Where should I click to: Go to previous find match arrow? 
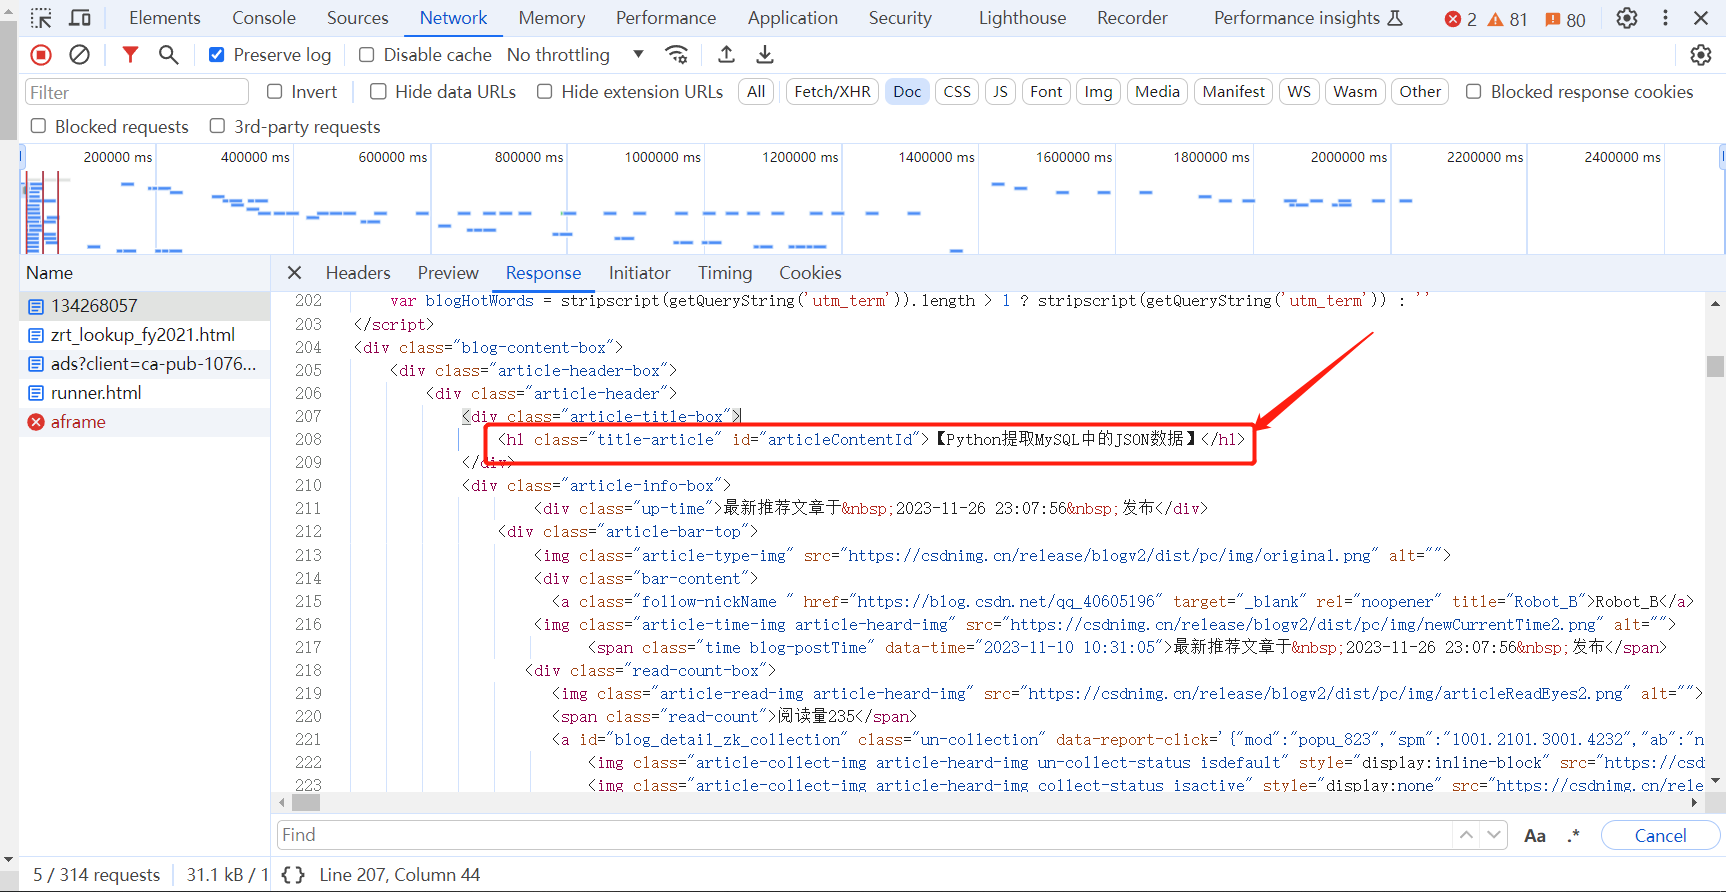point(1466,835)
